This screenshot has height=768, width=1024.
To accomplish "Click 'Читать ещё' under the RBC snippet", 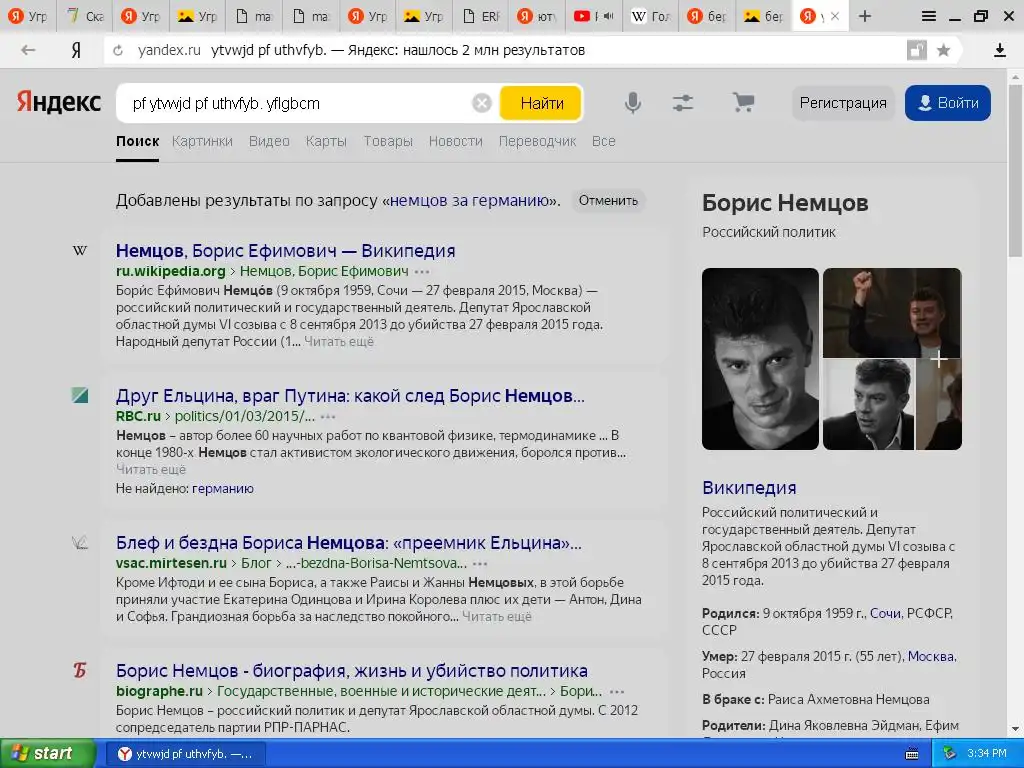I will (x=151, y=470).
